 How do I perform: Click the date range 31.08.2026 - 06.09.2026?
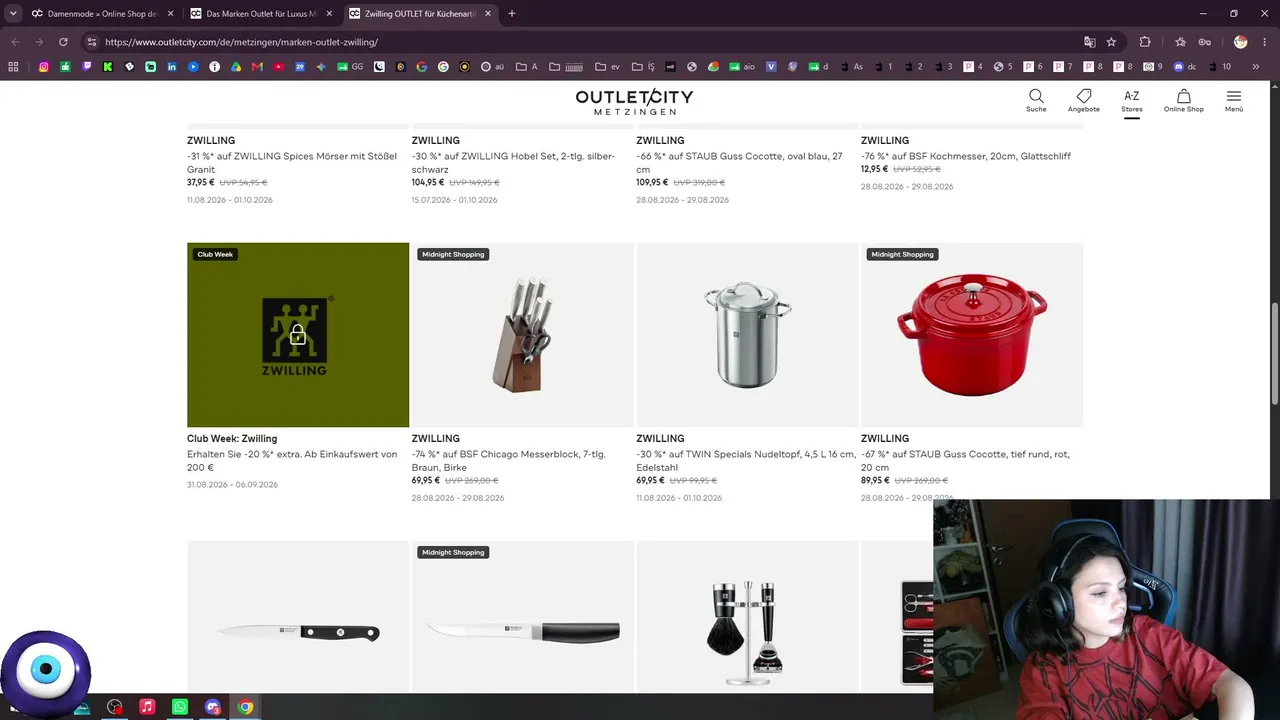tap(232, 485)
